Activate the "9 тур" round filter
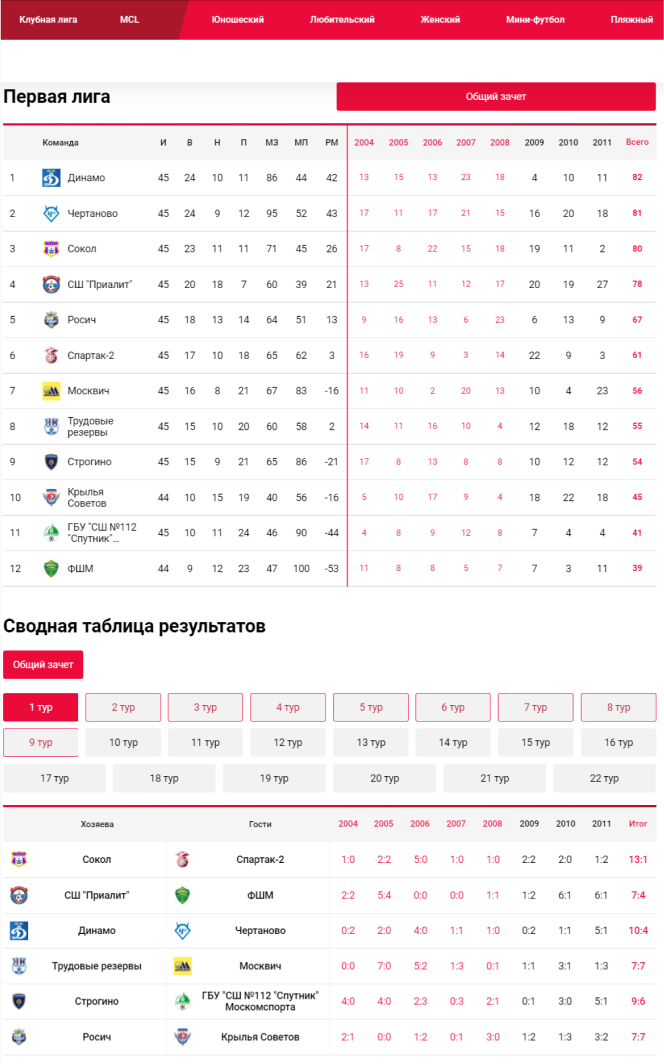The image size is (664, 1064). (40, 742)
